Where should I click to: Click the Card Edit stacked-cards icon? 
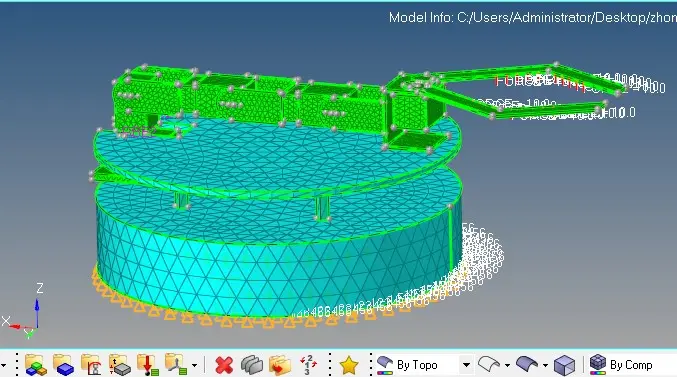pyautogui.click(x=252, y=365)
